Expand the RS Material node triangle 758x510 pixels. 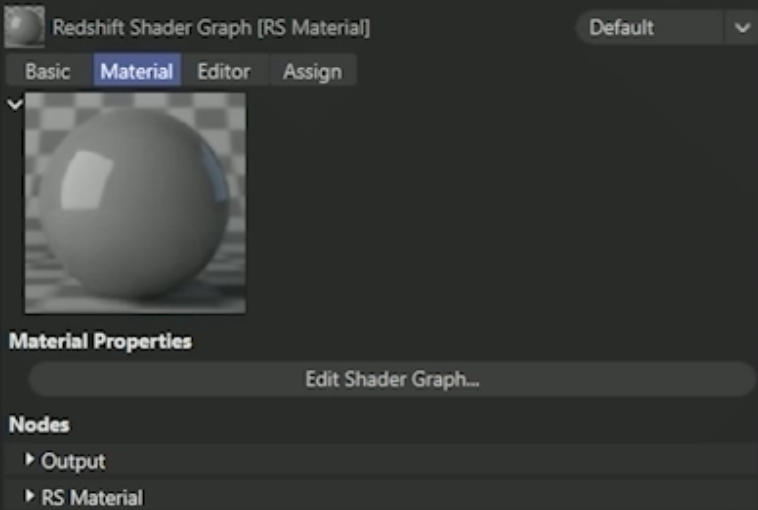[29, 495]
